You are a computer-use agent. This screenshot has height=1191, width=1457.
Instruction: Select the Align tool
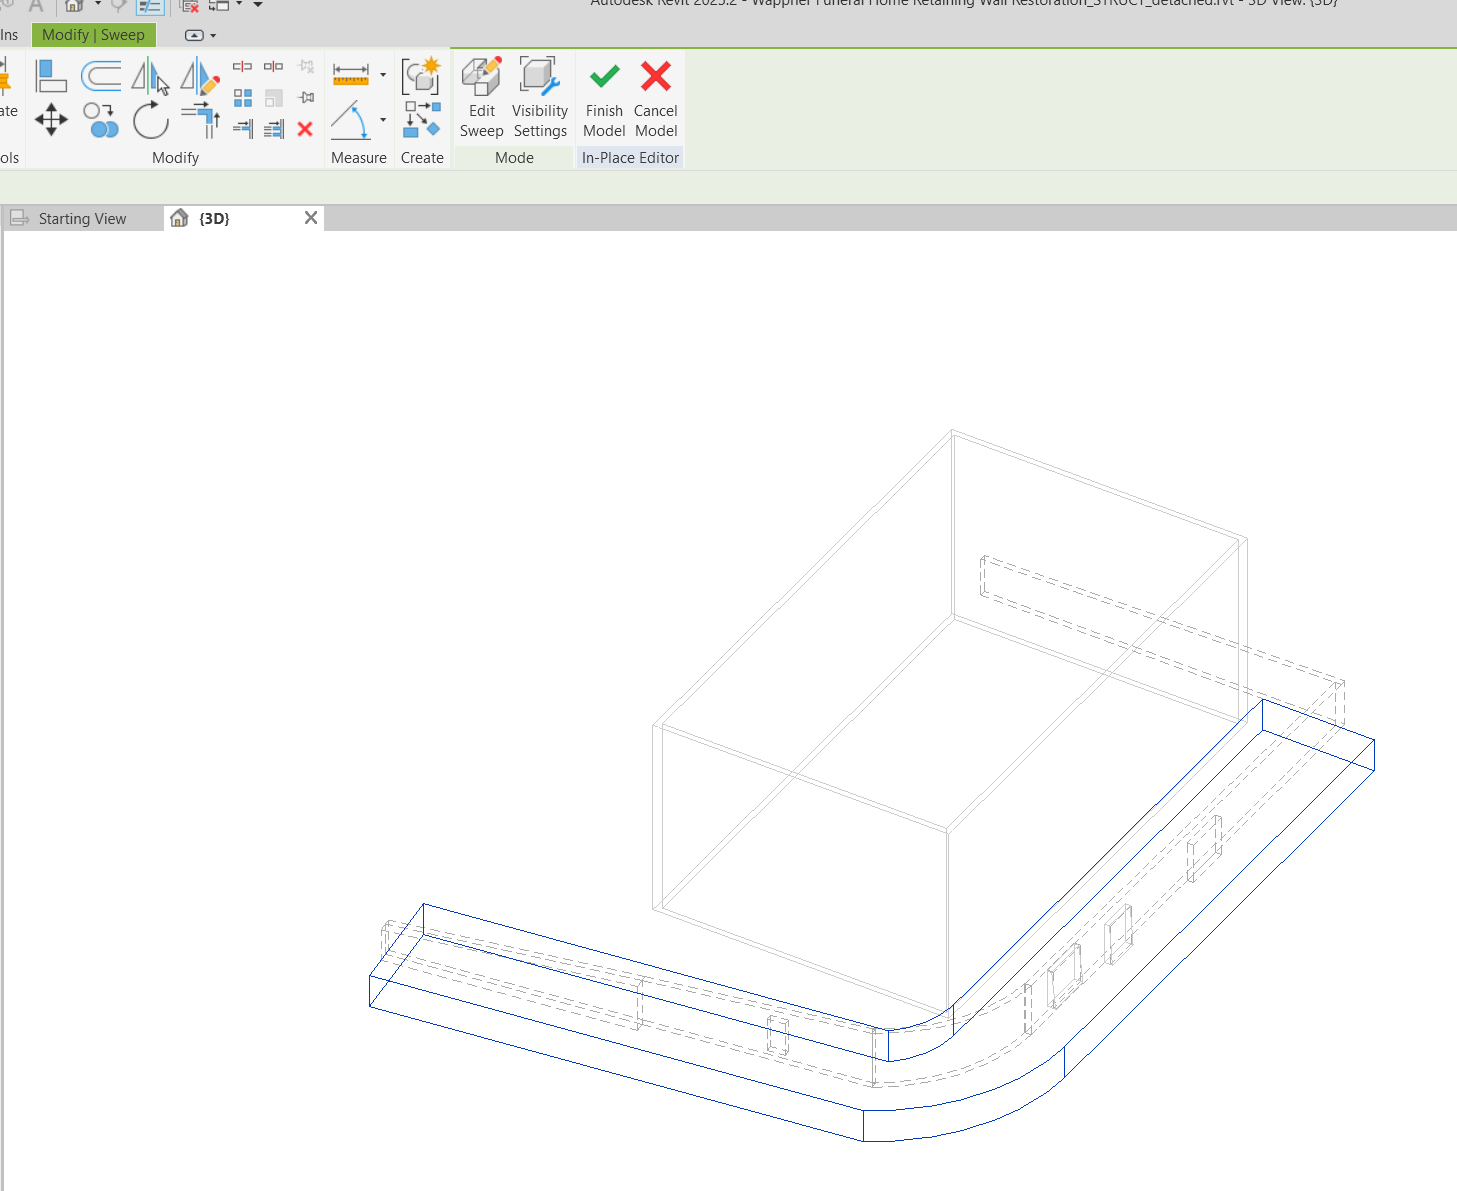(x=51, y=76)
